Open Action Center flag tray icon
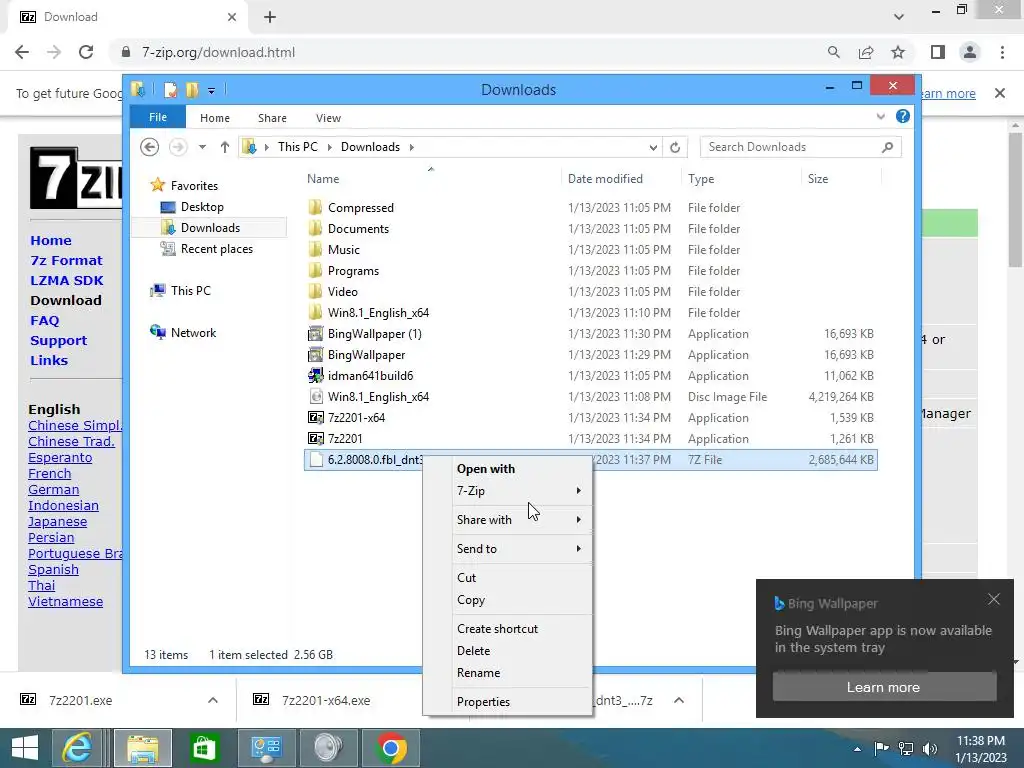Viewport: 1024px width, 768px height. (x=881, y=748)
